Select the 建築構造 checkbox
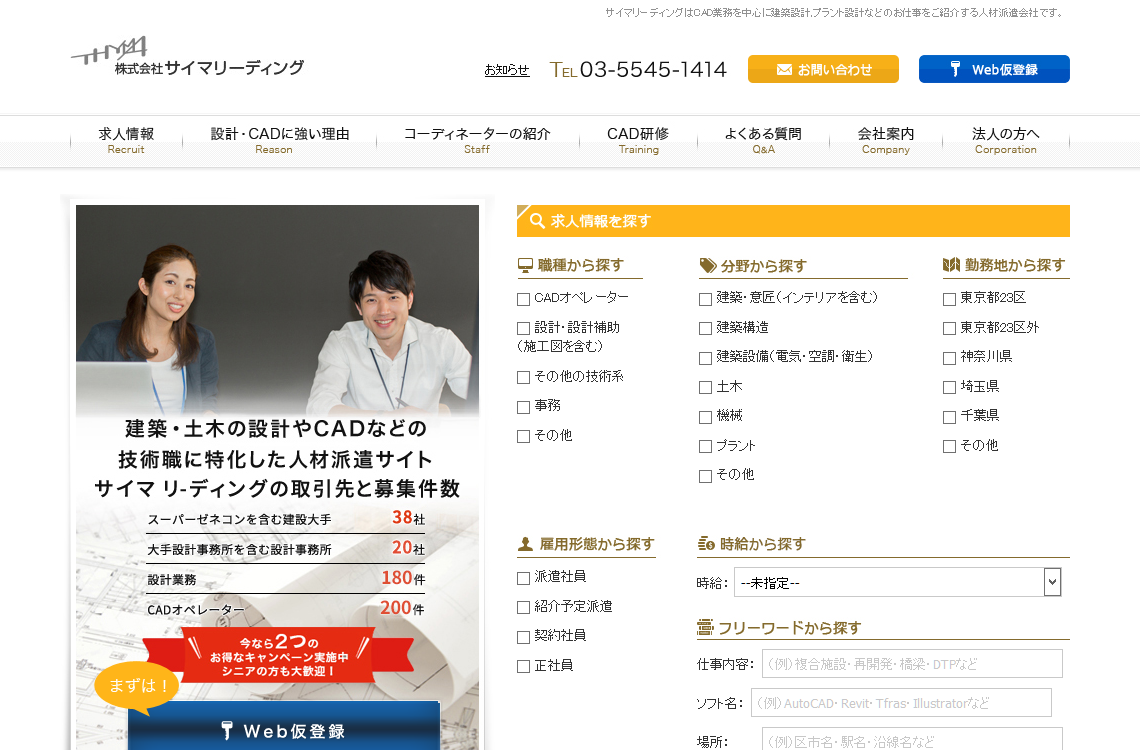 pyautogui.click(x=704, y=328)
